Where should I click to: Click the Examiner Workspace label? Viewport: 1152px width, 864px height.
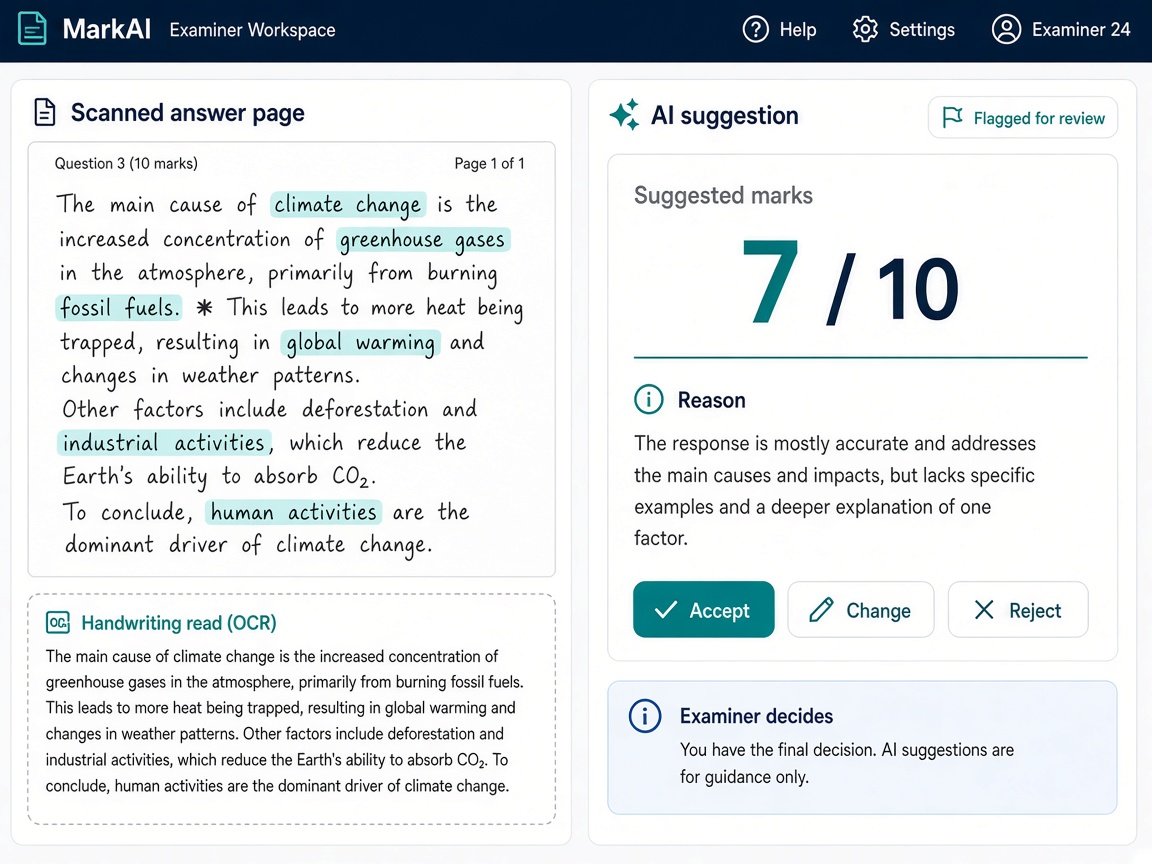tap(252, 30)
